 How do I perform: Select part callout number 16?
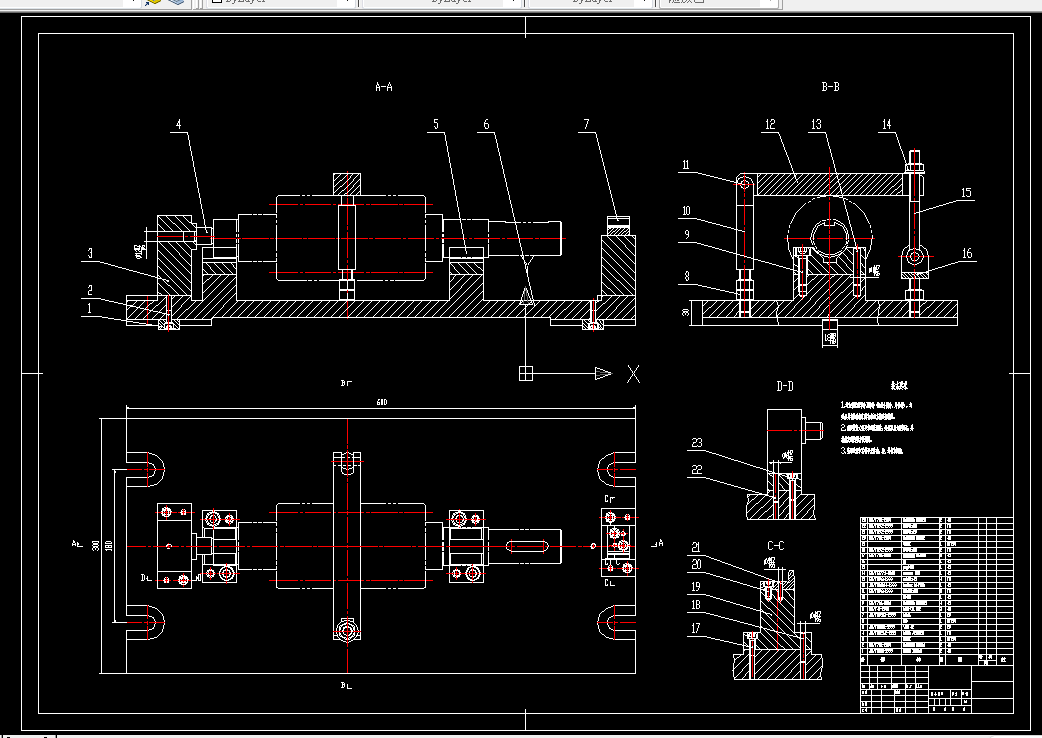(967, 253)
